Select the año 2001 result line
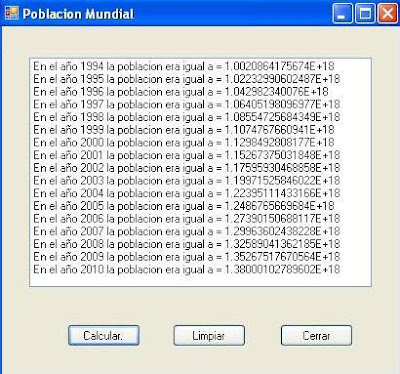 [187, 155]
